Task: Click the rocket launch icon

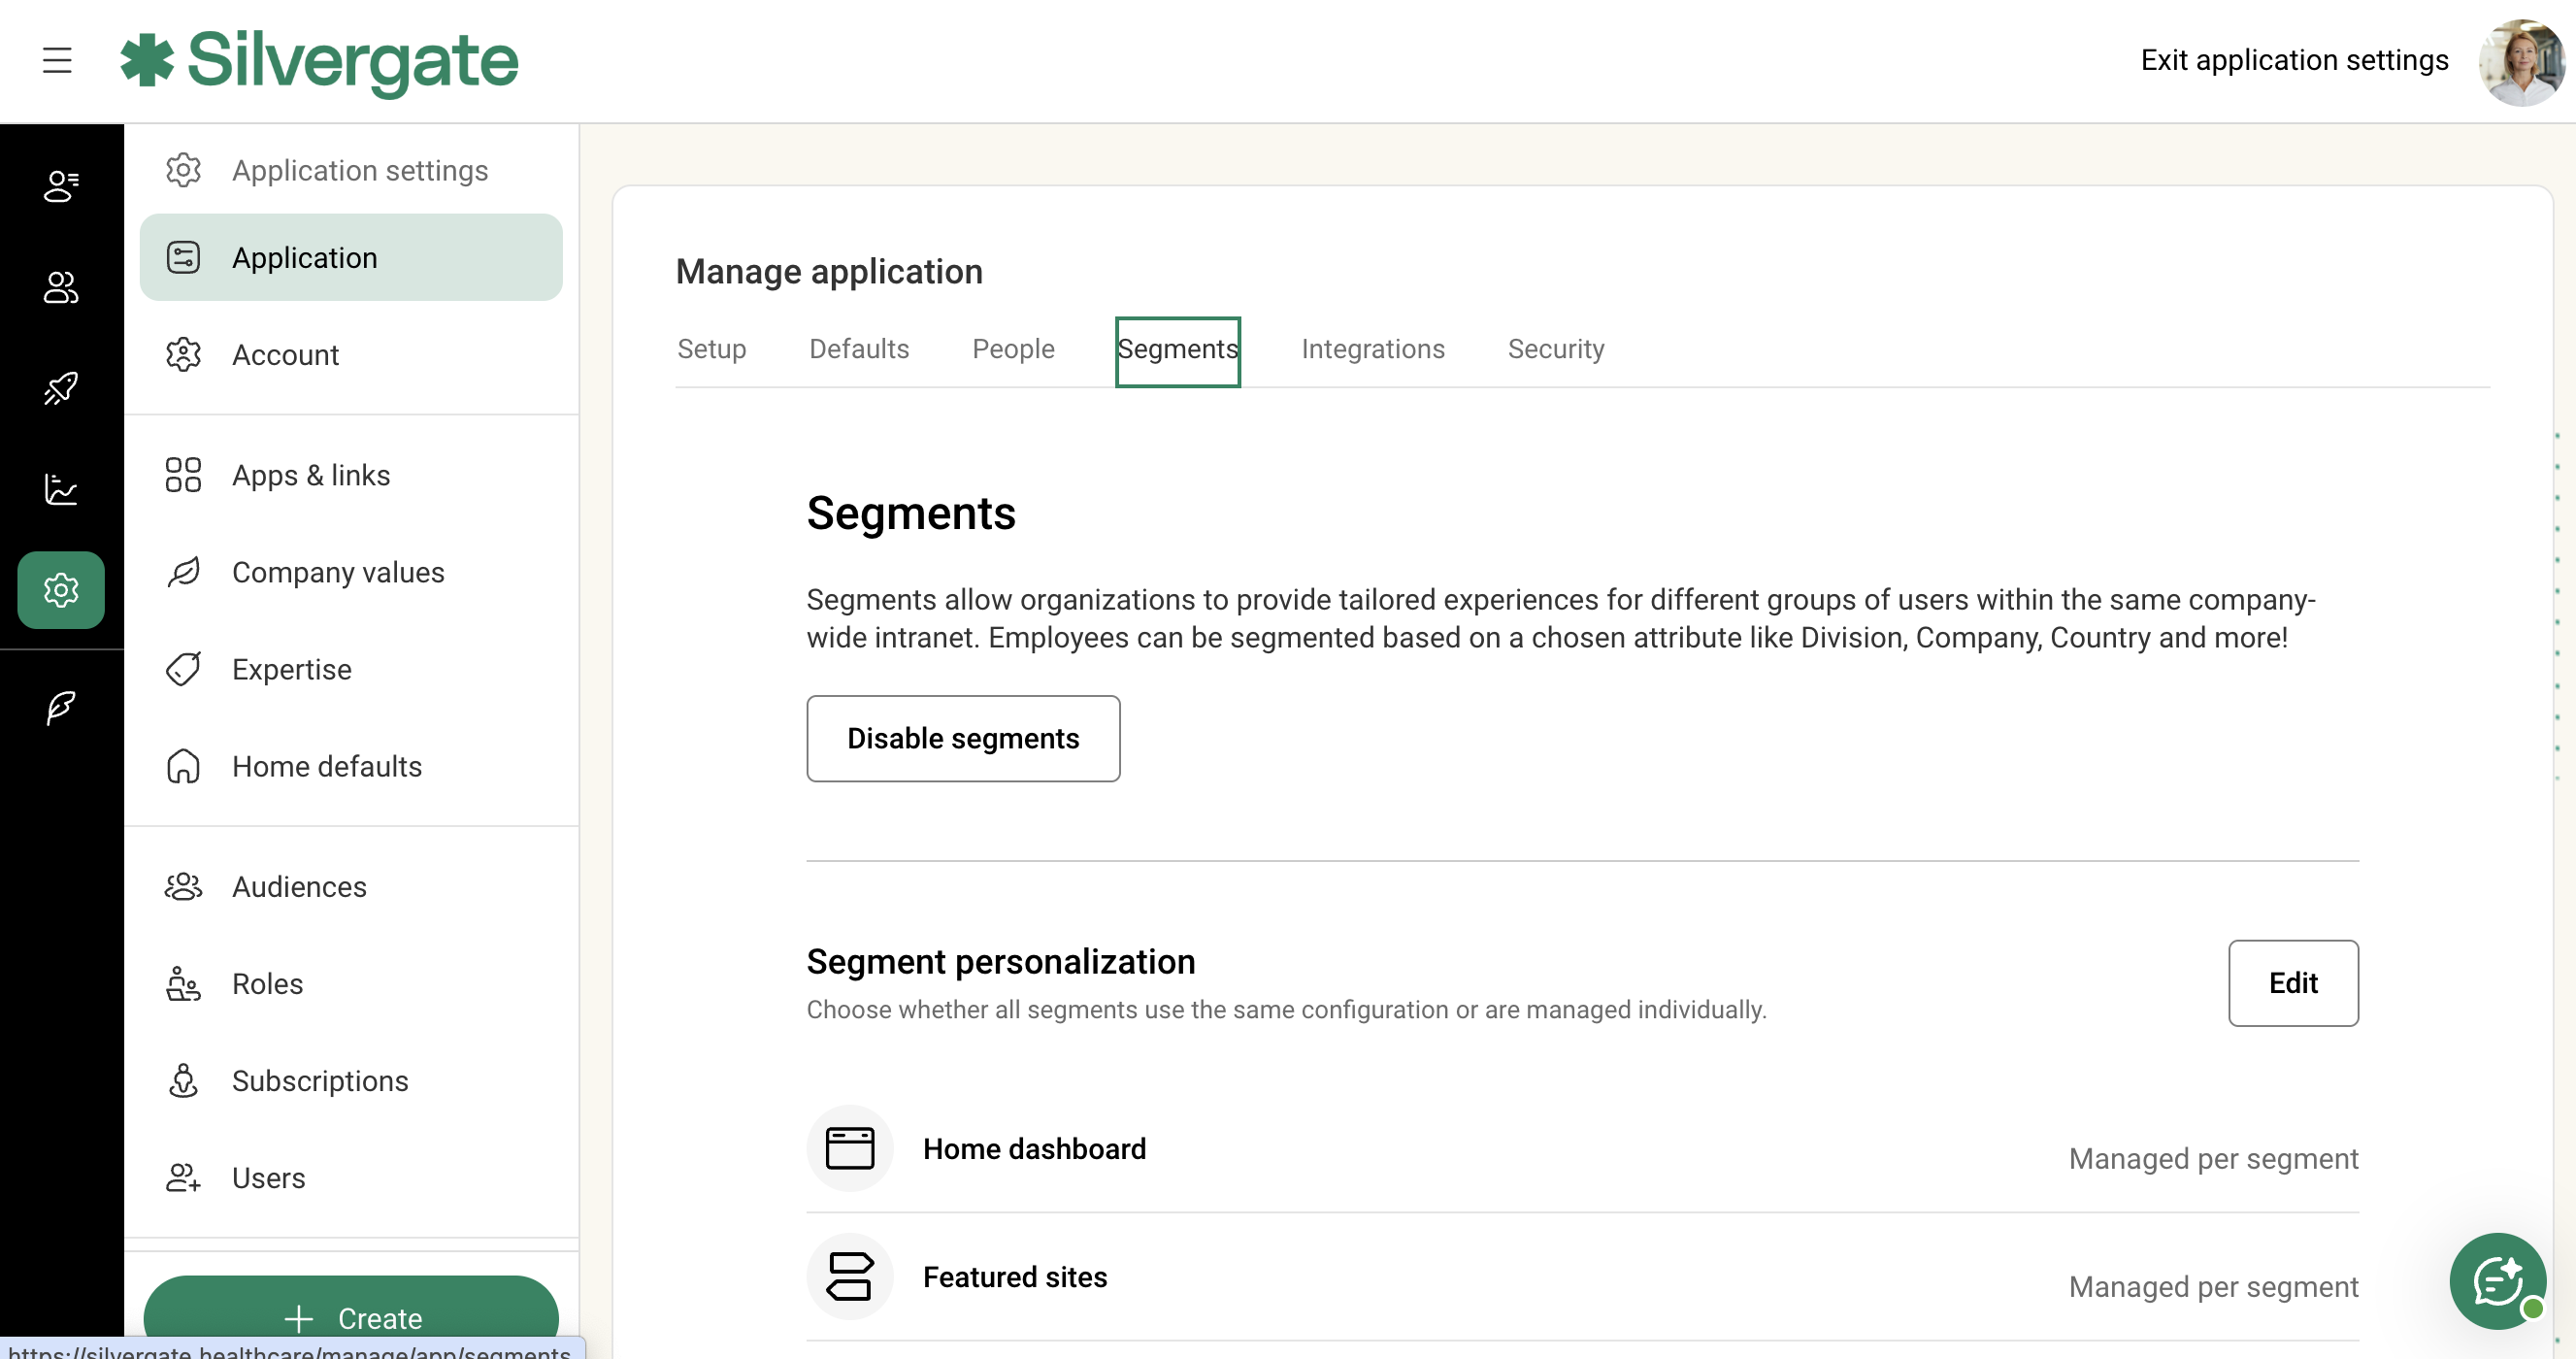Action: (x=61, y=388)
